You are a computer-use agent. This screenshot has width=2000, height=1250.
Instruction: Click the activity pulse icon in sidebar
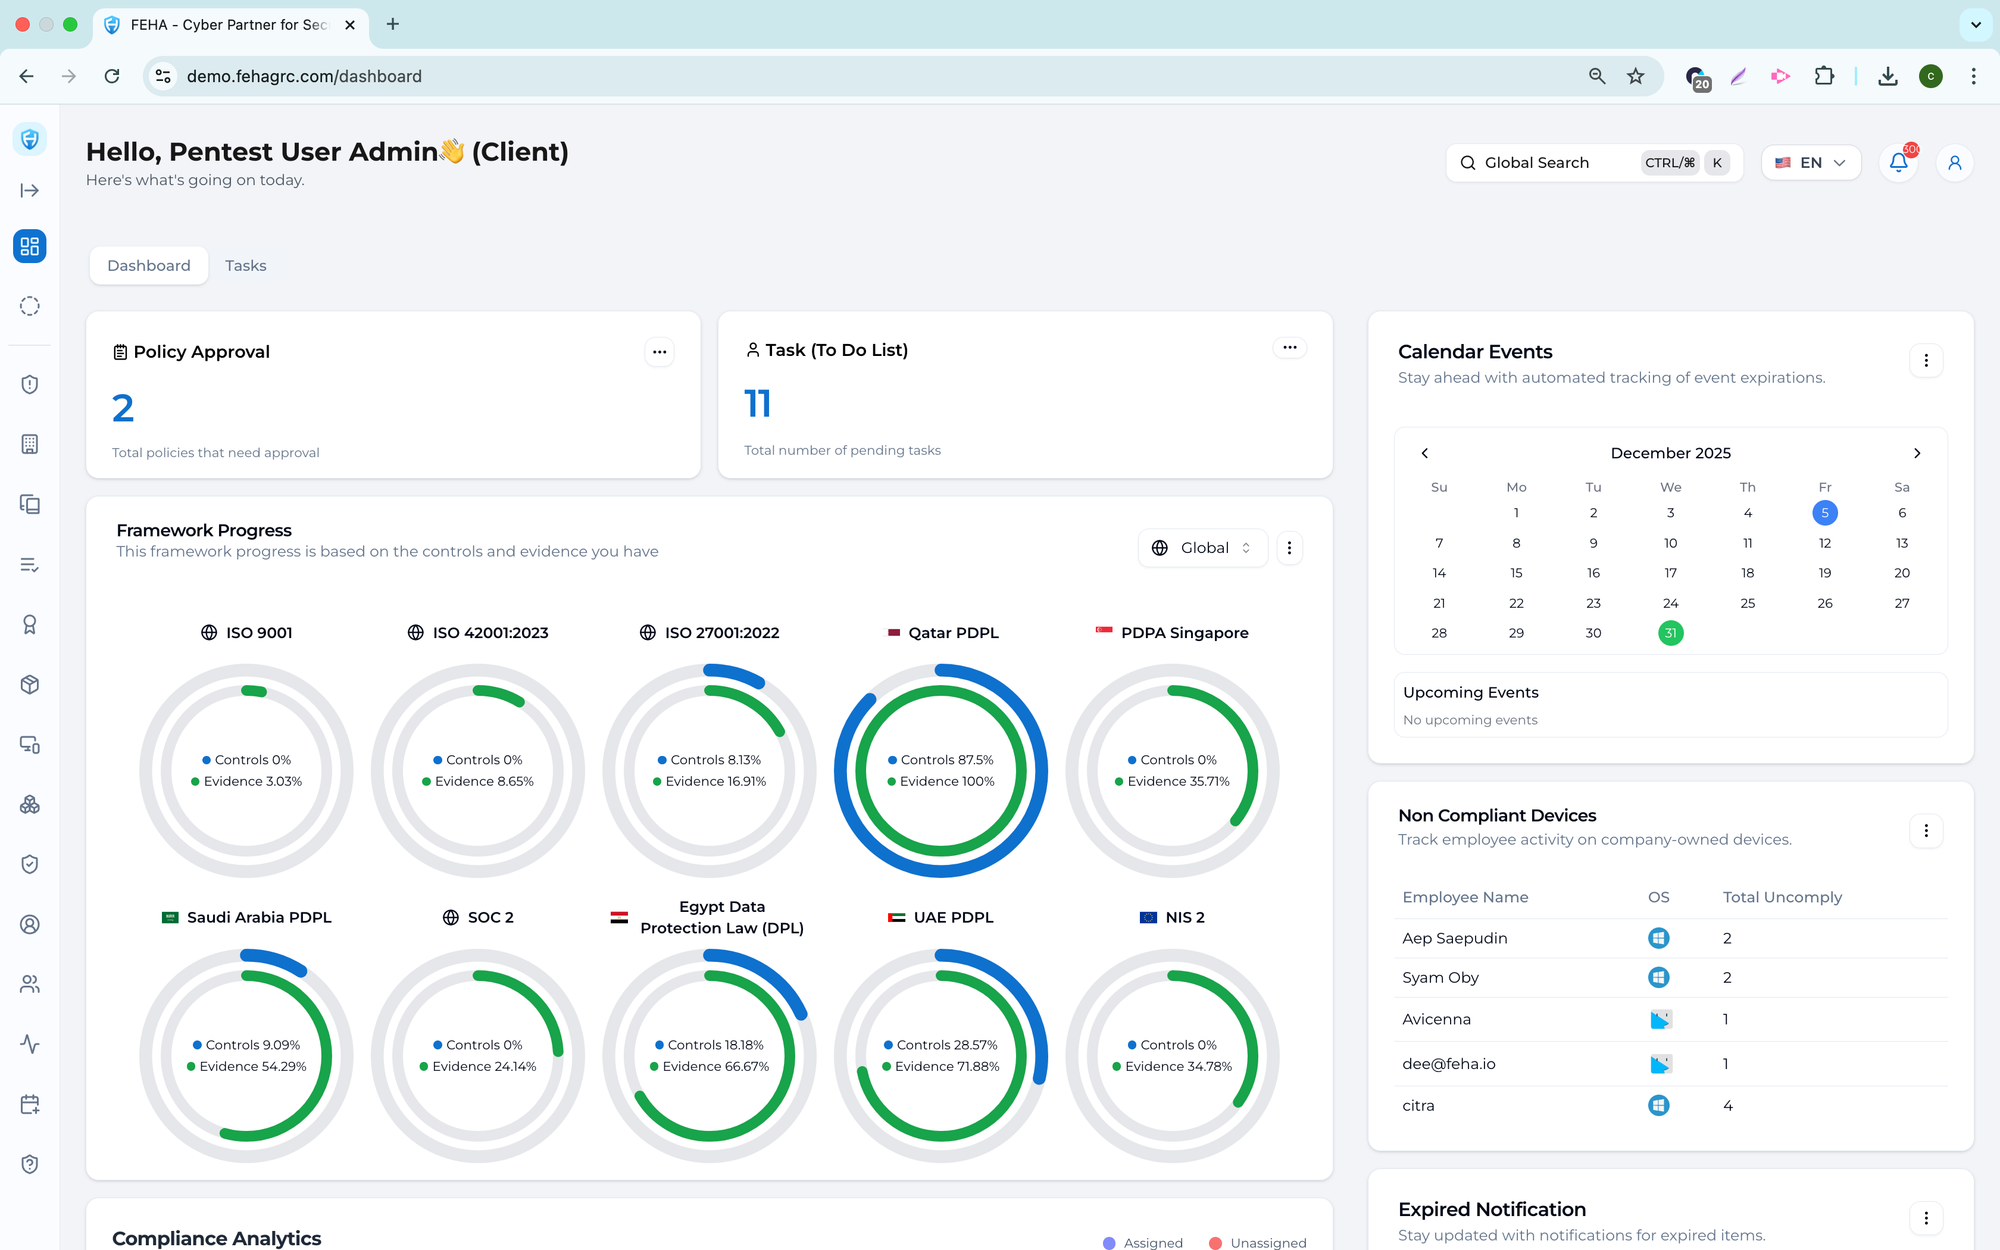(30, 1044)
